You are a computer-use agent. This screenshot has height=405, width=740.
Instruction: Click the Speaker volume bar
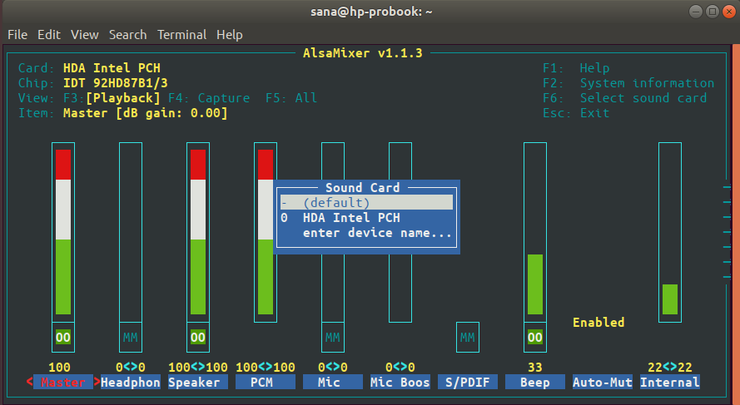[198, 232]
